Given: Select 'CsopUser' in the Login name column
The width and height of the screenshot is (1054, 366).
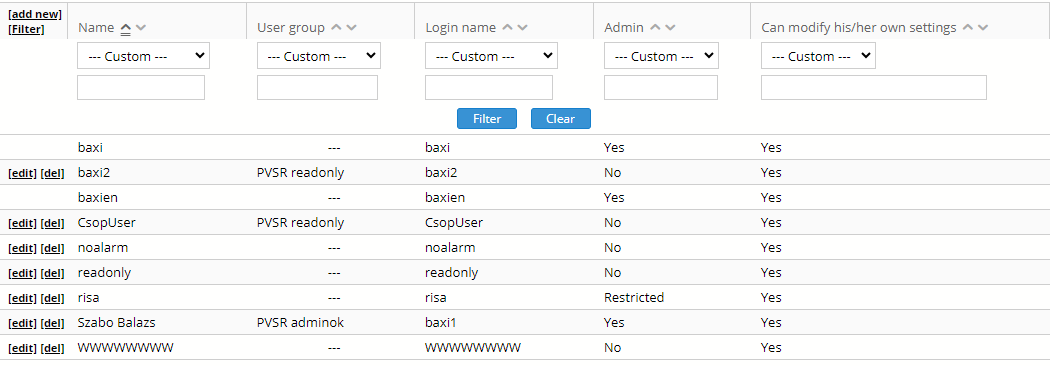Looking at the screenshot, I should point(454,223).
